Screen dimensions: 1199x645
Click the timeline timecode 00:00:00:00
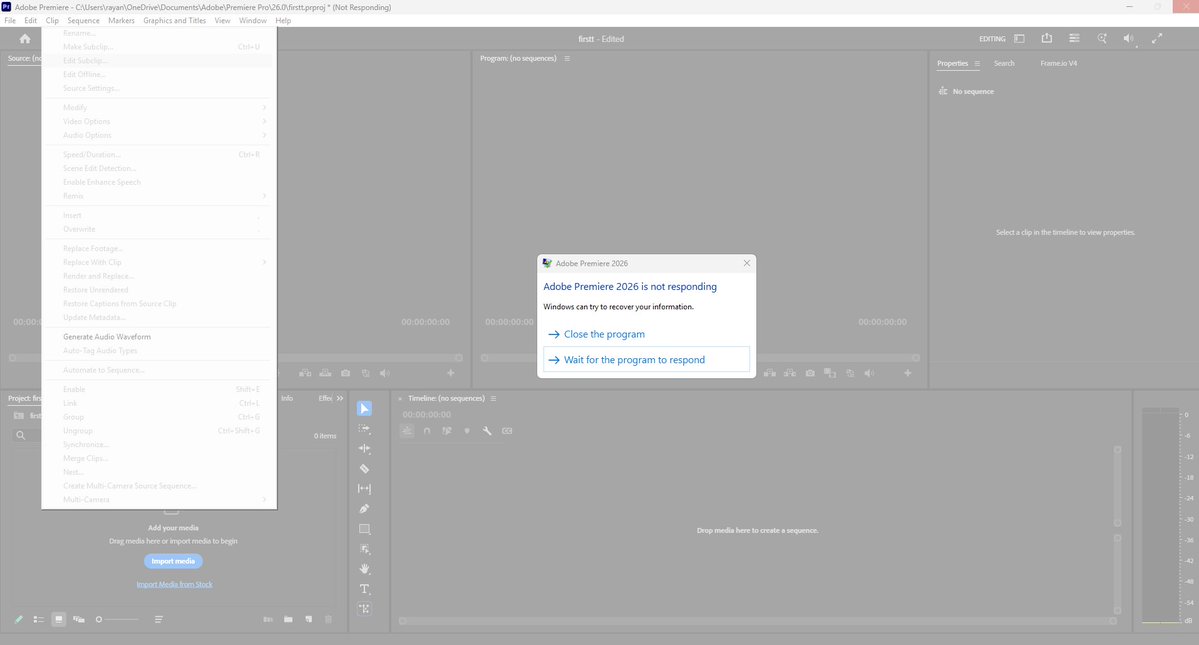pyautogui.click(x=427, y=414)
